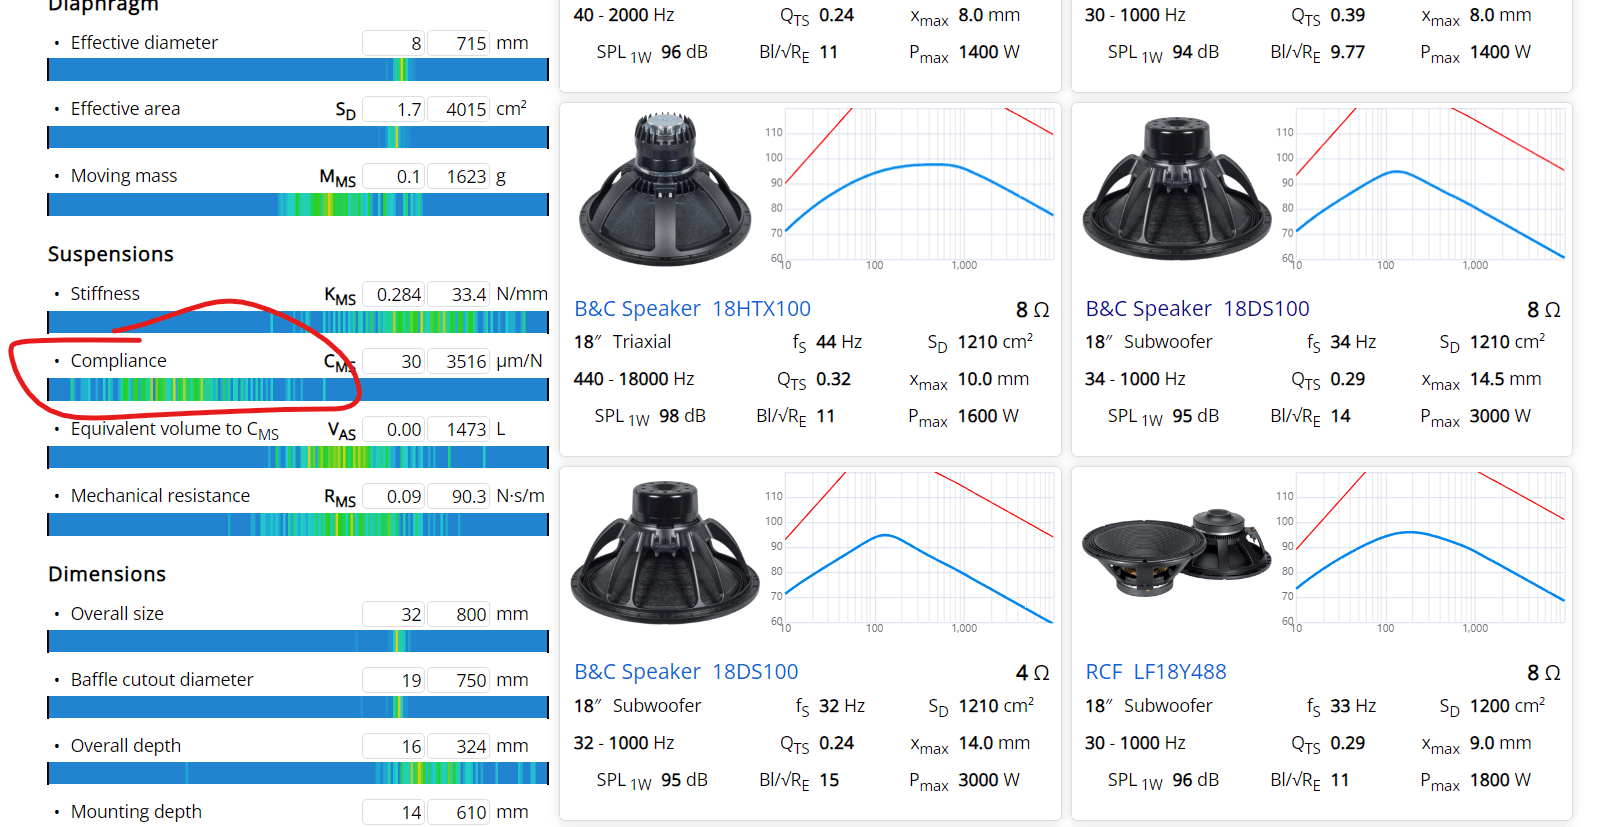The height and width of the screenshot is (827, 1597).
Task: View the 18DS100 4 Ω subwoofer photo
Action: pyautogui.click(x=666, y=552)
